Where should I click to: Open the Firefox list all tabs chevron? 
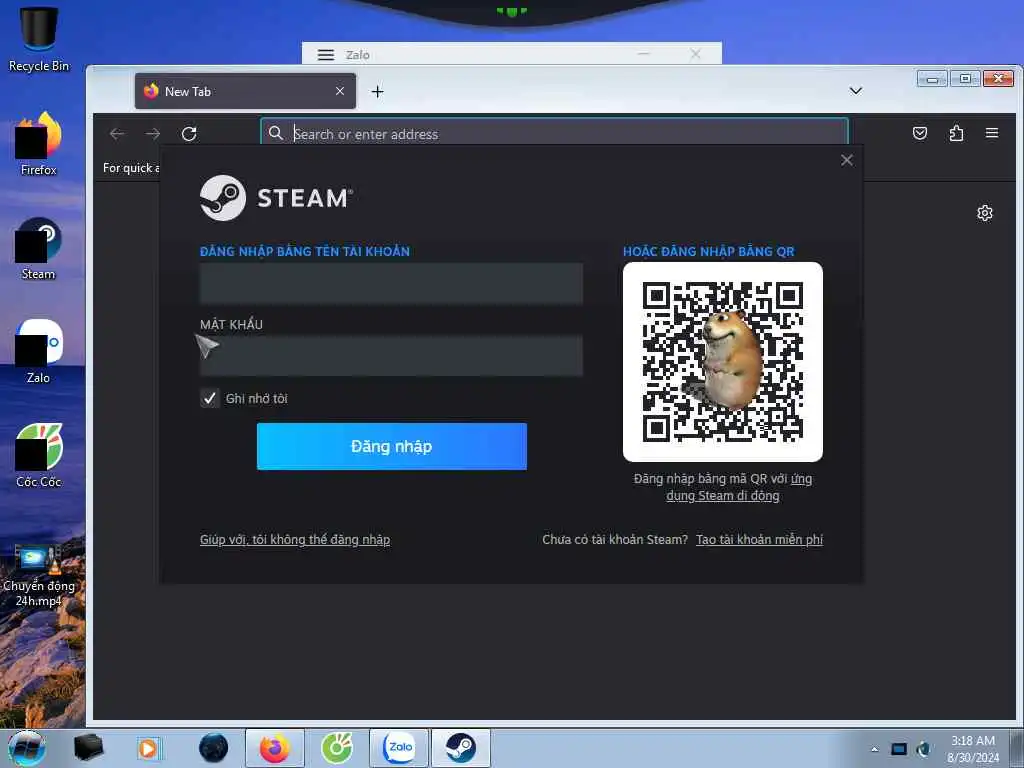click(856, 91)
